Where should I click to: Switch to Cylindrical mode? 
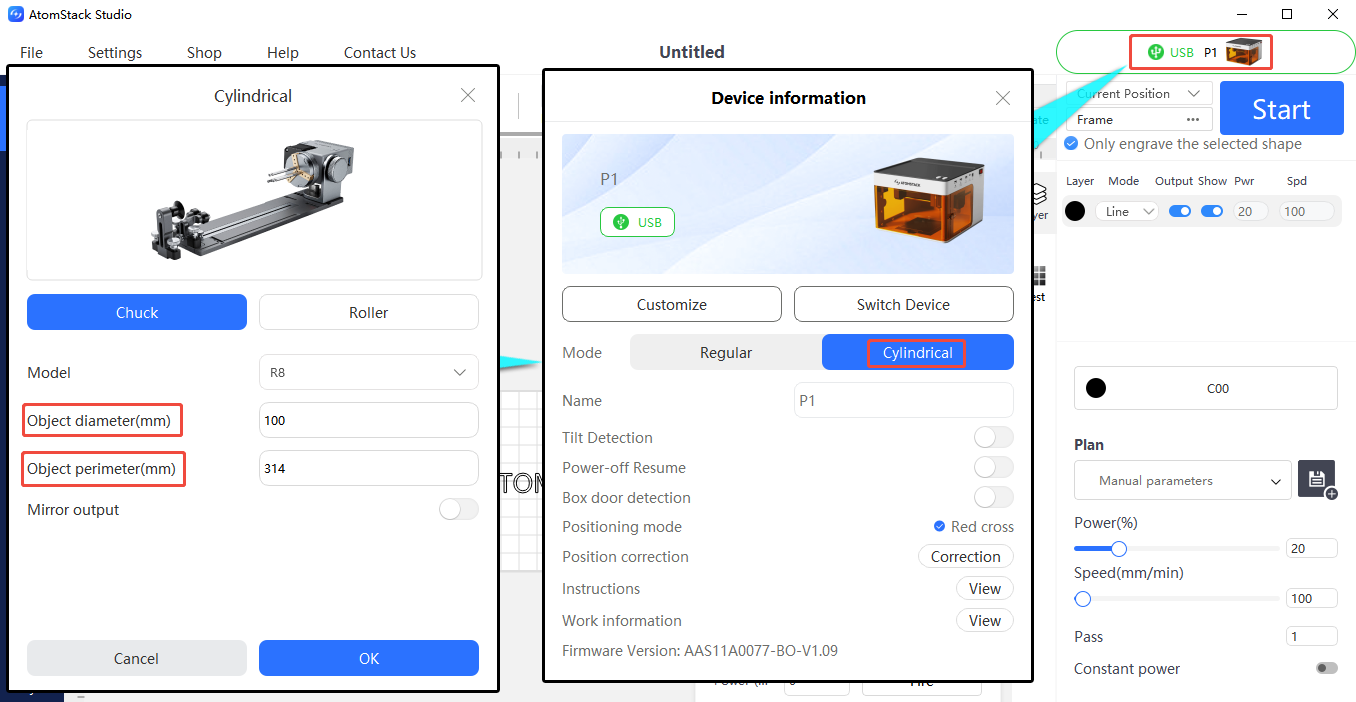tap(918, 352)
